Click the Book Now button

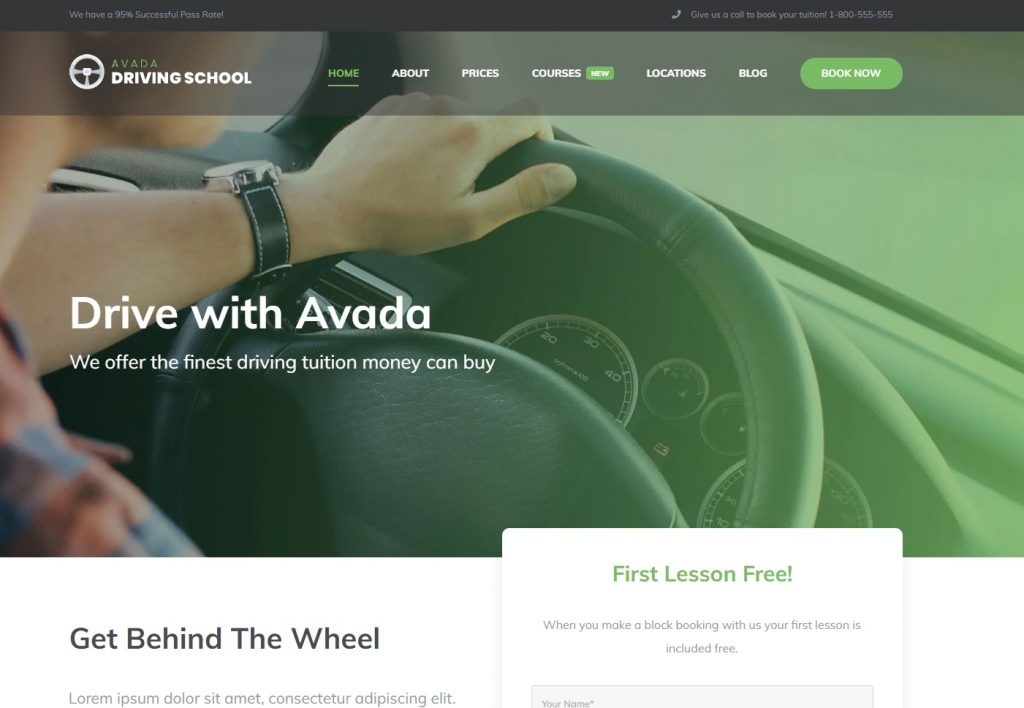pos(851,73)
